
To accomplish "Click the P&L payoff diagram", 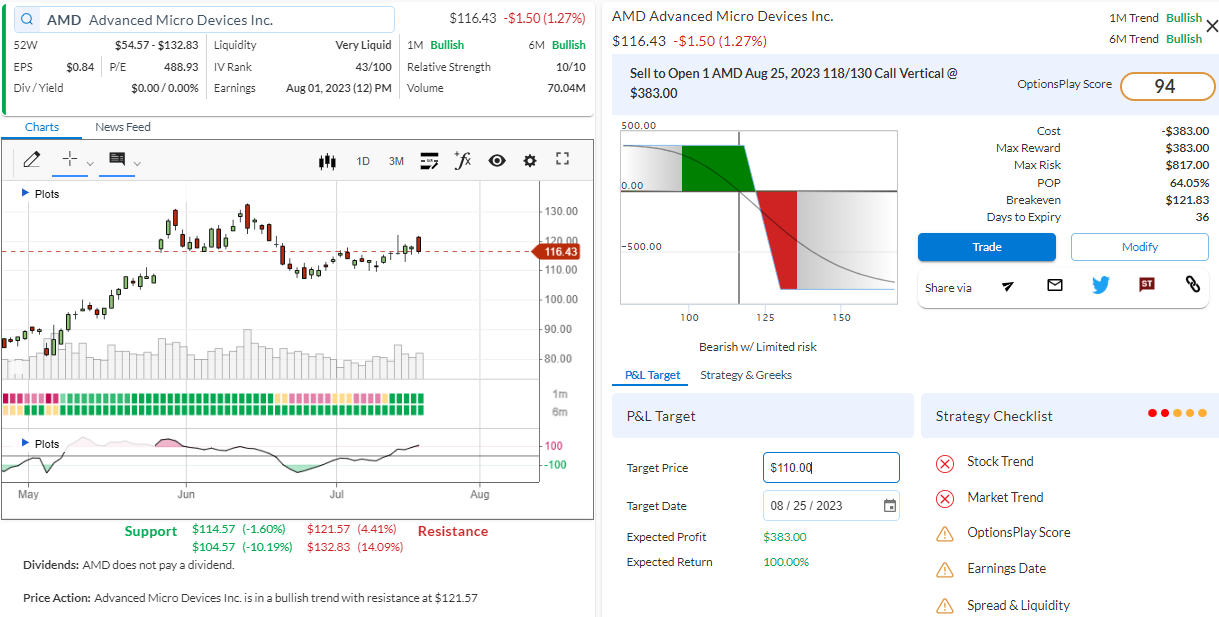I will (759, 217).
